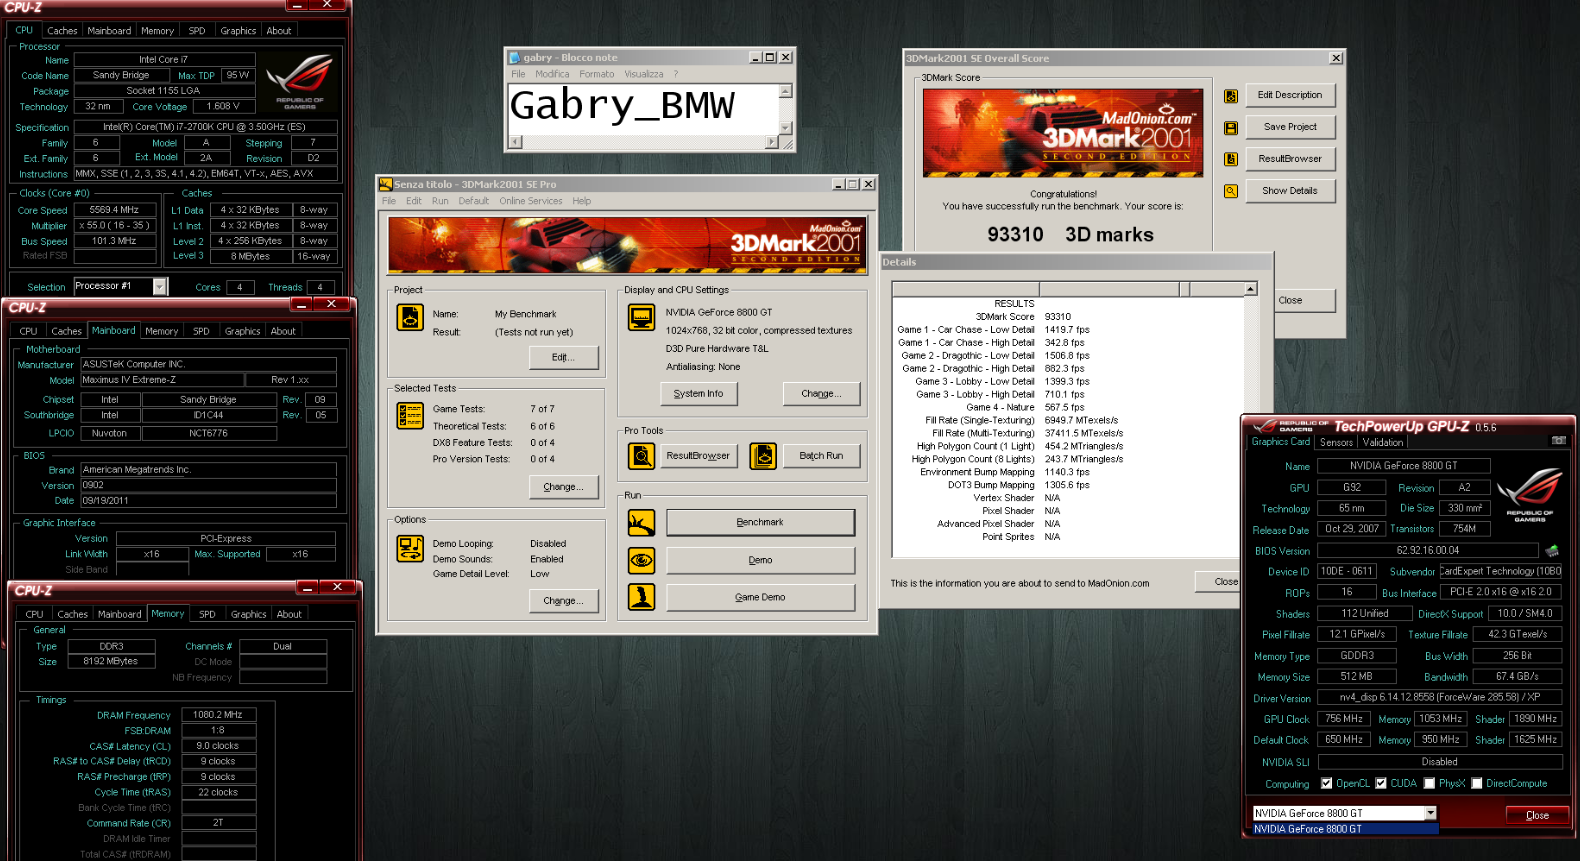Open the Formato menu in notepad
1580x861 pixels.
[x=597, y=74]
